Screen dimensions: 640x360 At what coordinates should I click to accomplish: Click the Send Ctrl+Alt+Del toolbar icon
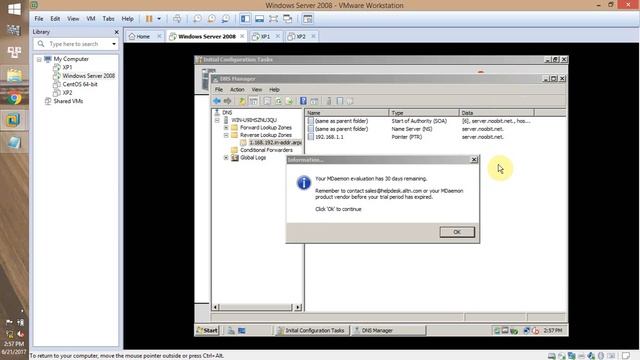(177, 19)
